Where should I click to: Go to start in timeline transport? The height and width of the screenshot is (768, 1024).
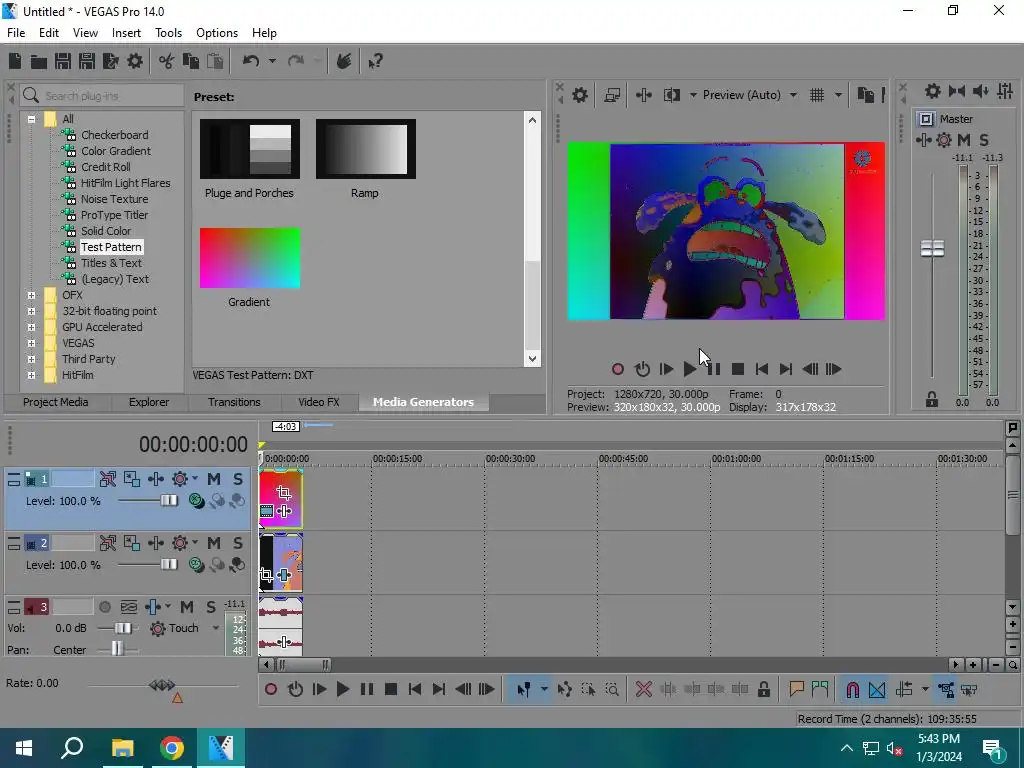click(415, 690)
